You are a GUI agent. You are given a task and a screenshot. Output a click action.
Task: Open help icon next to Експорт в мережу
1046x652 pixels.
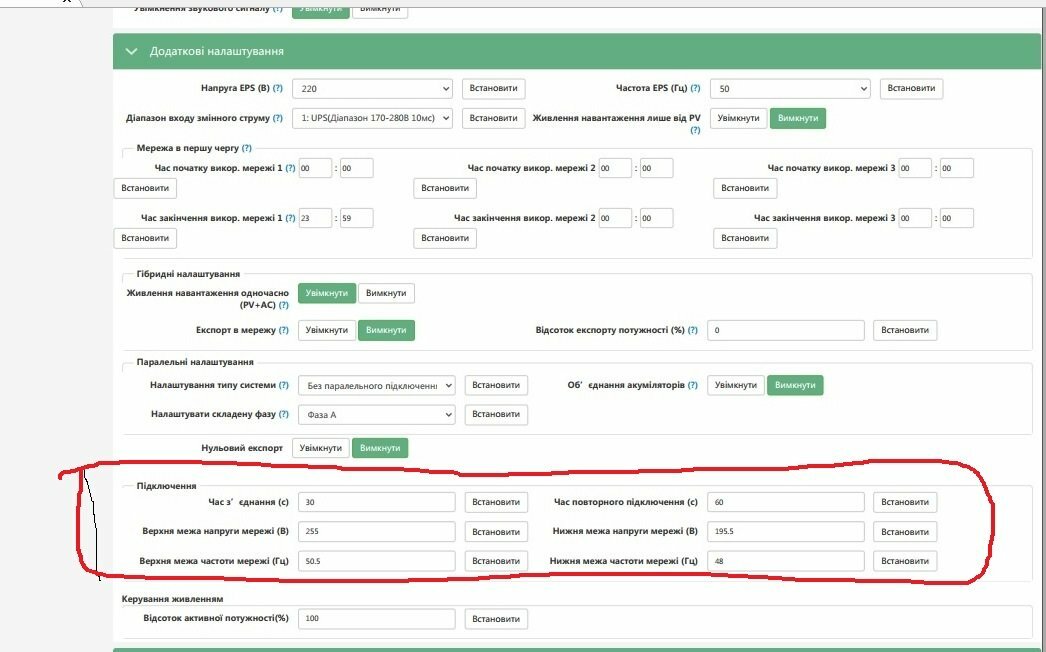[284, 330]
